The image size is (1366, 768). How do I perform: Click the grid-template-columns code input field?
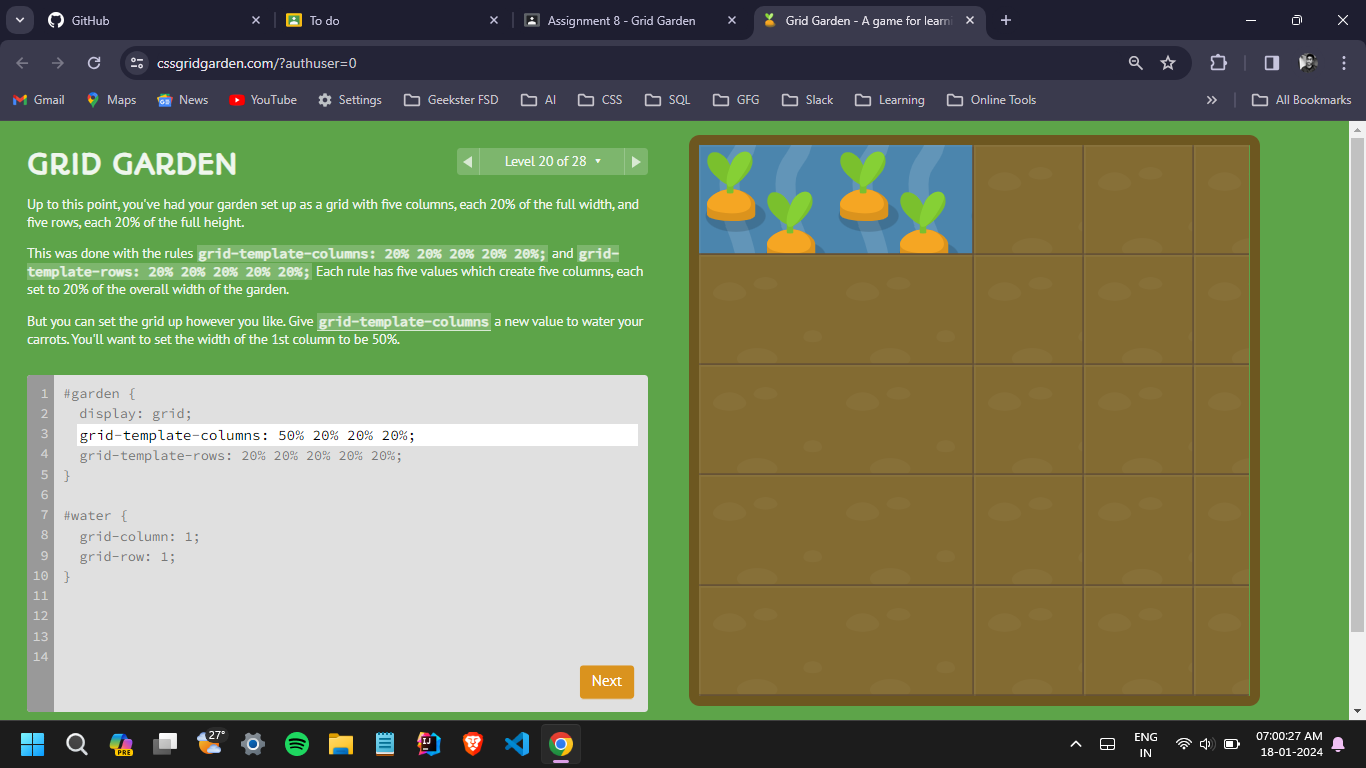click(x=357, y=435)
